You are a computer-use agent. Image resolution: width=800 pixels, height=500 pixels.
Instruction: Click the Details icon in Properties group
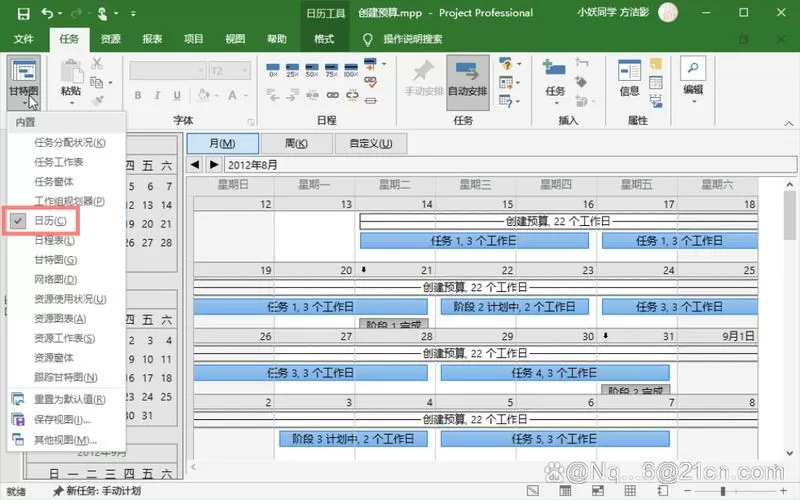pyautogui.click(x=656, y=82)
